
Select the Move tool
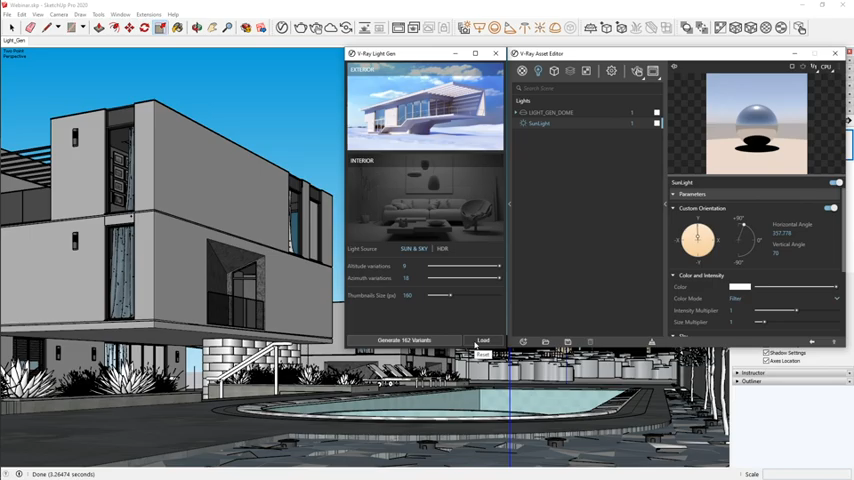pyautogui.click(x=129, y=27)
